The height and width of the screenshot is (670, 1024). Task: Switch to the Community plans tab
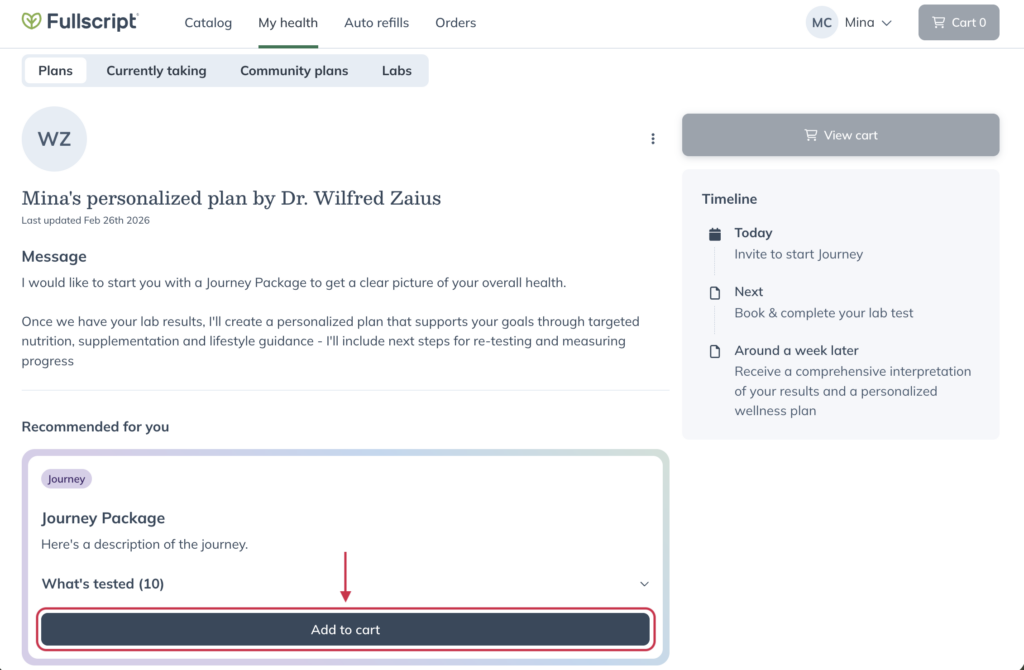[x=293, y=70]
